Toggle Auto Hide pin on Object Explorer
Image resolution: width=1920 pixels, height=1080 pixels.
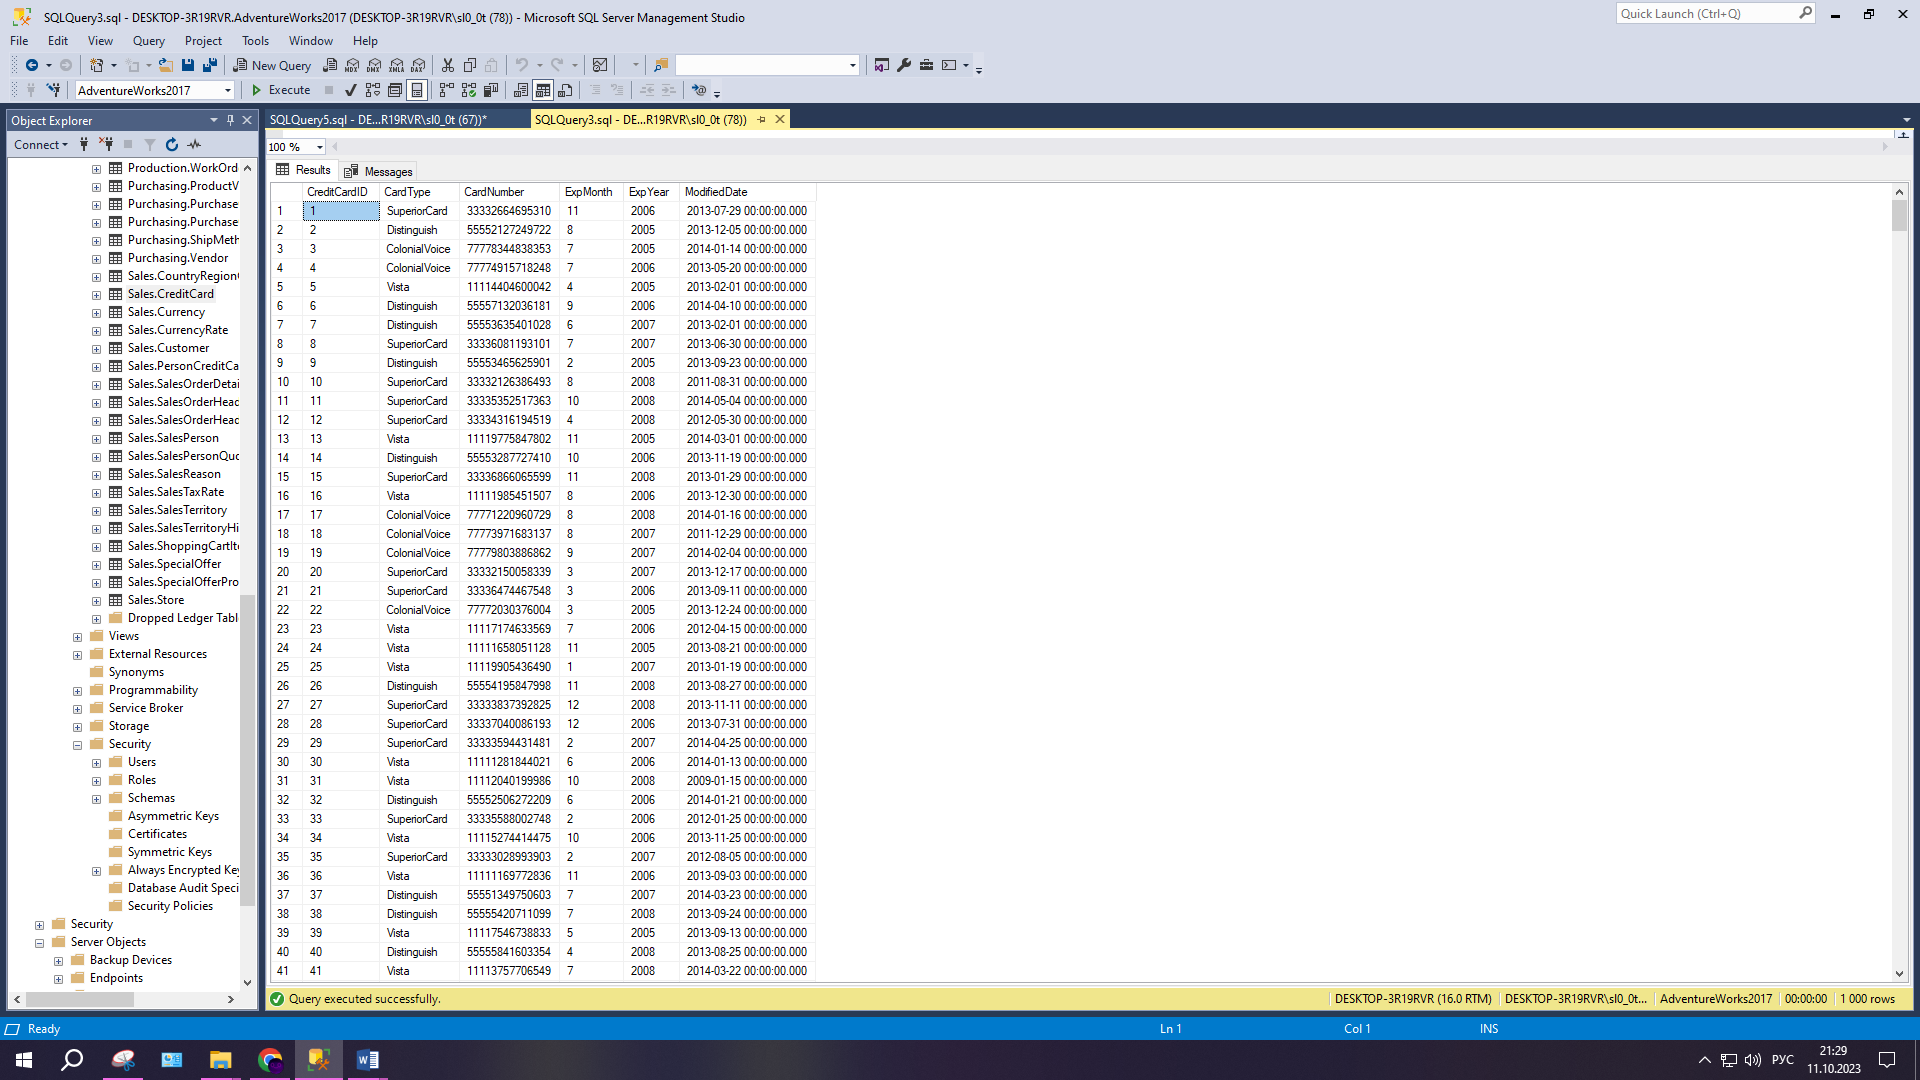pyautogui.click(x=230, y=120)
